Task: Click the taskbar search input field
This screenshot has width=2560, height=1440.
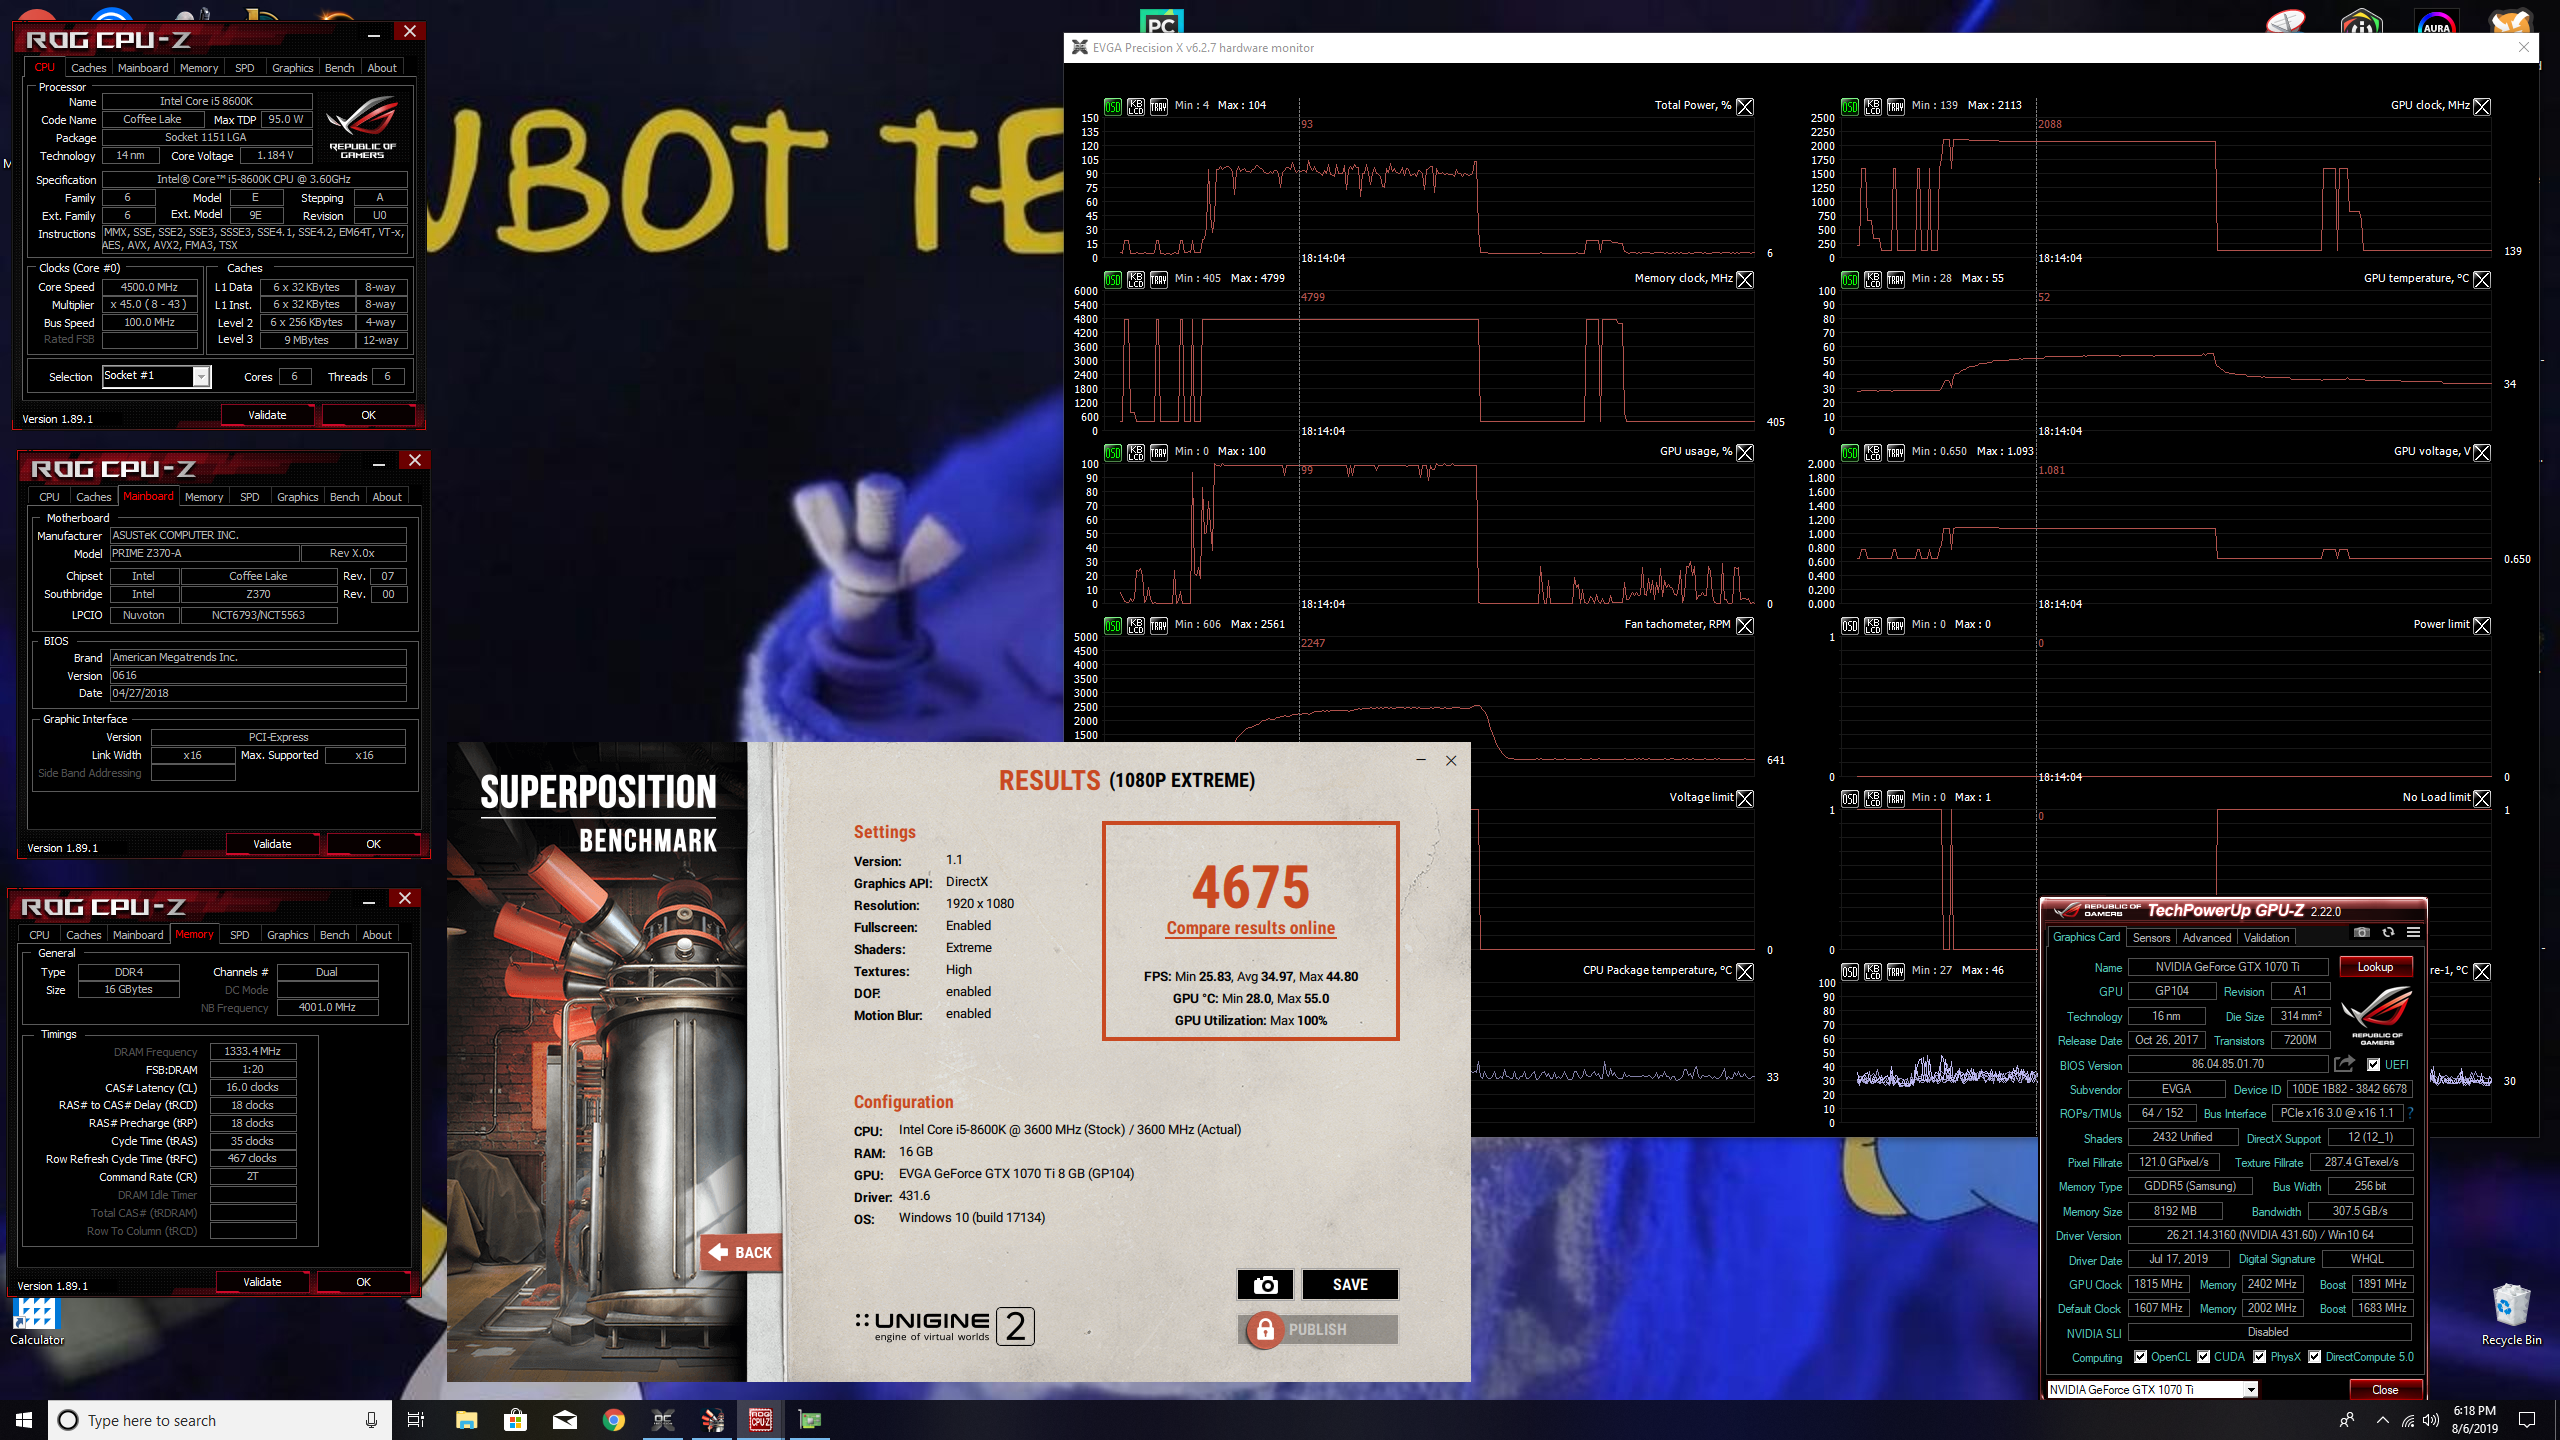Action: point(220,1420)
